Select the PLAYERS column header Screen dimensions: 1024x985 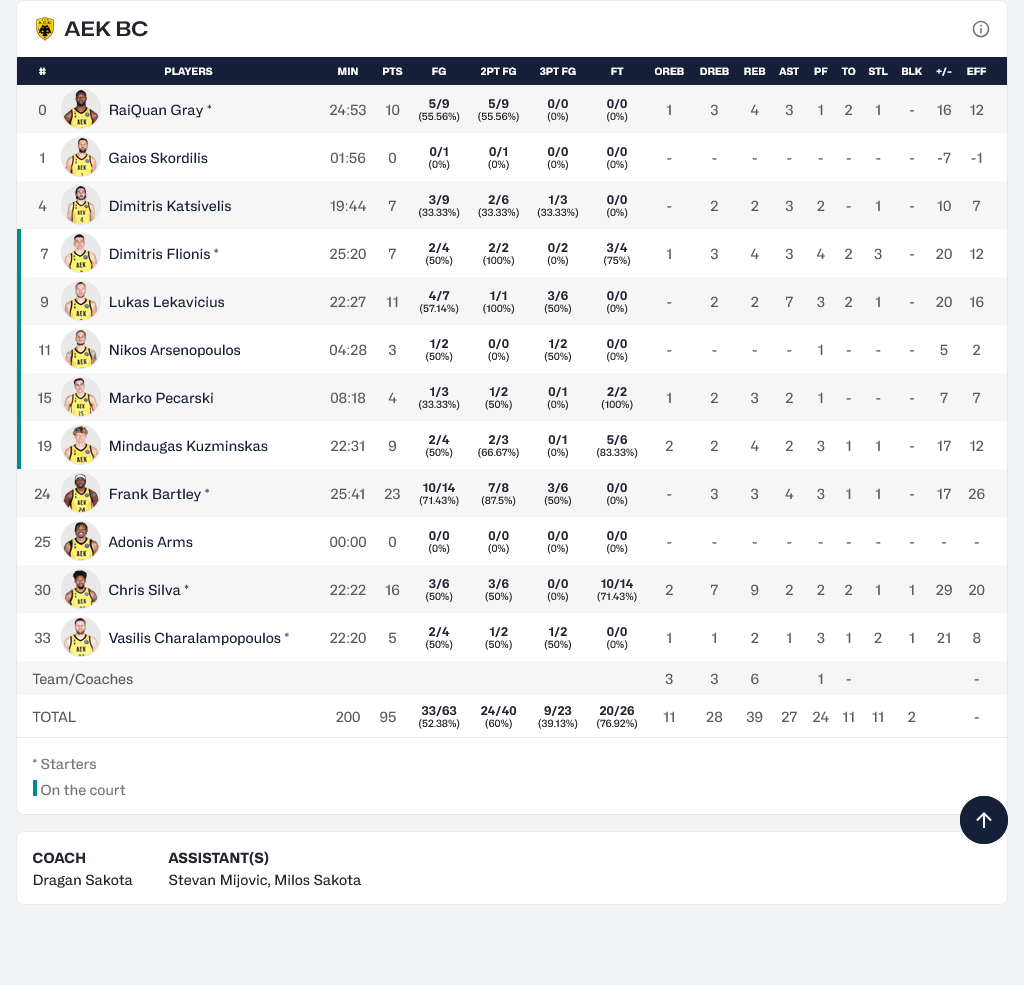(x=186, y=71)
